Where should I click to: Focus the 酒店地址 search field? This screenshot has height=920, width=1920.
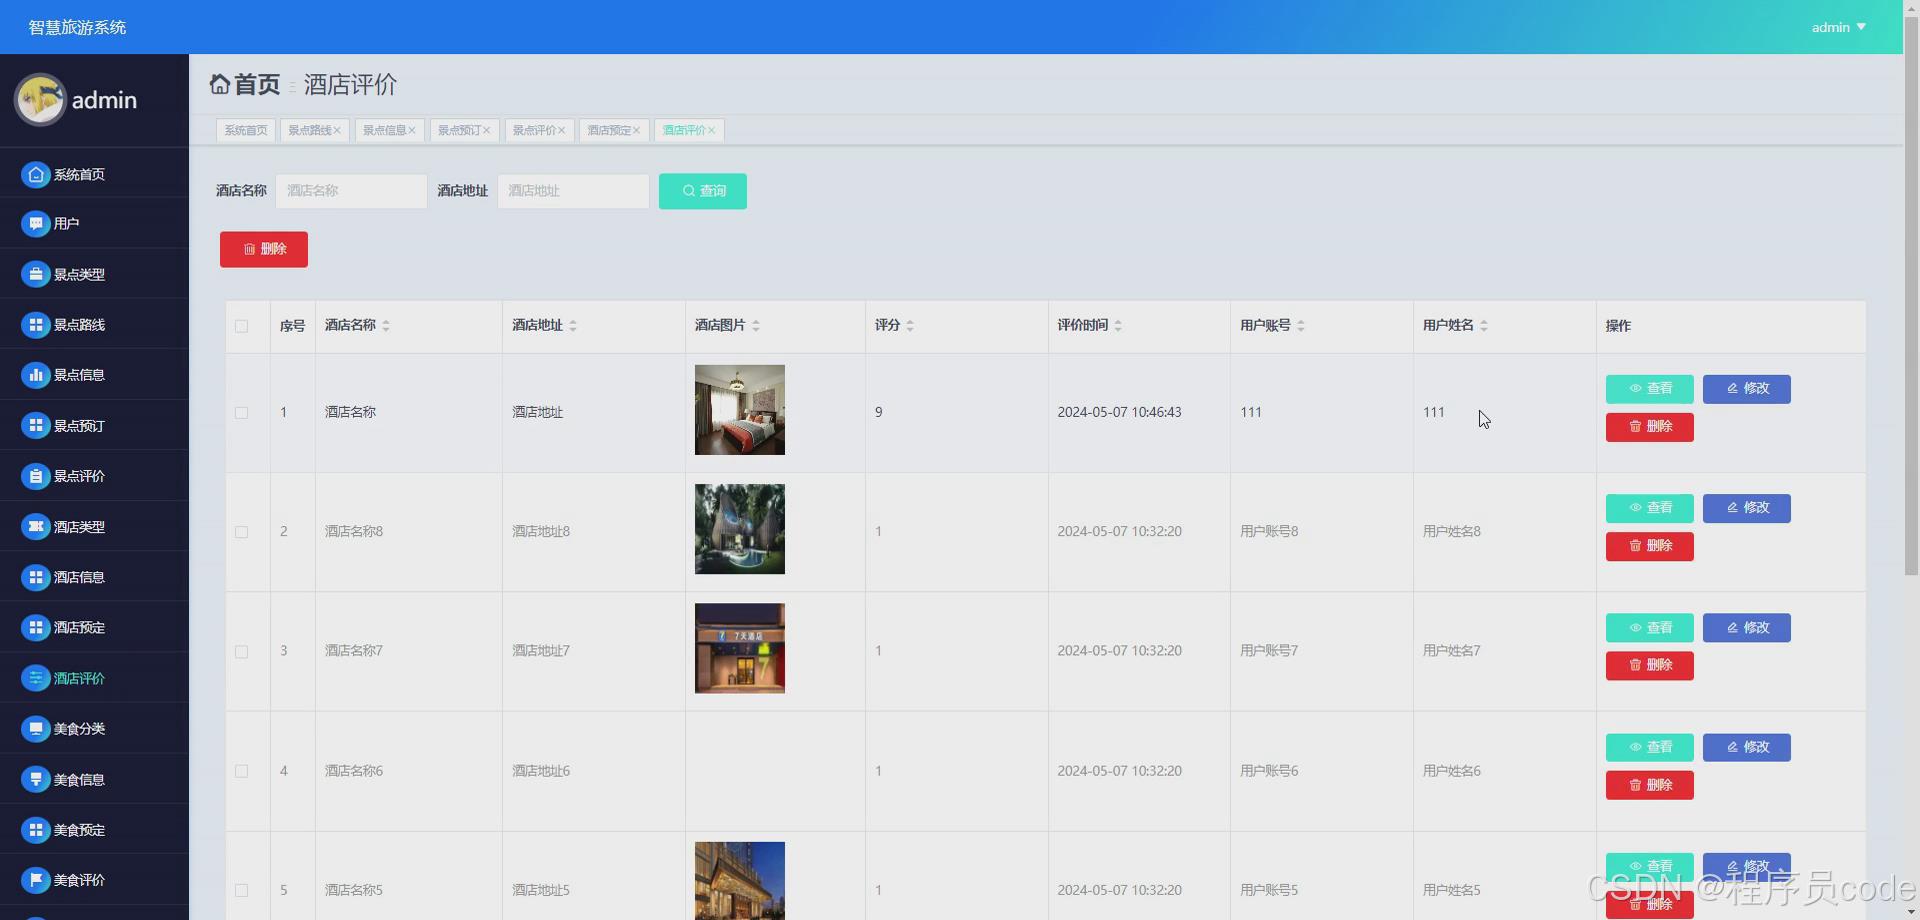(573, 191)
